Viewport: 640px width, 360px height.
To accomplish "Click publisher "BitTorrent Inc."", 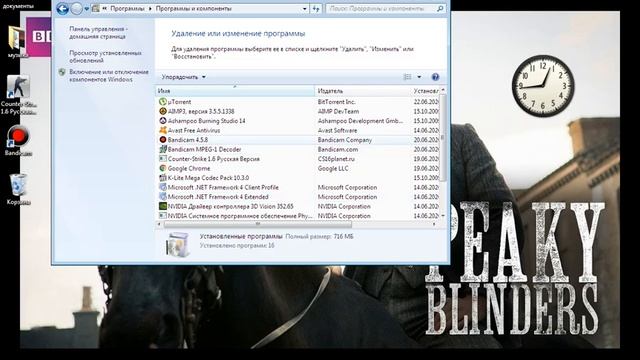I will pos(336,102).
